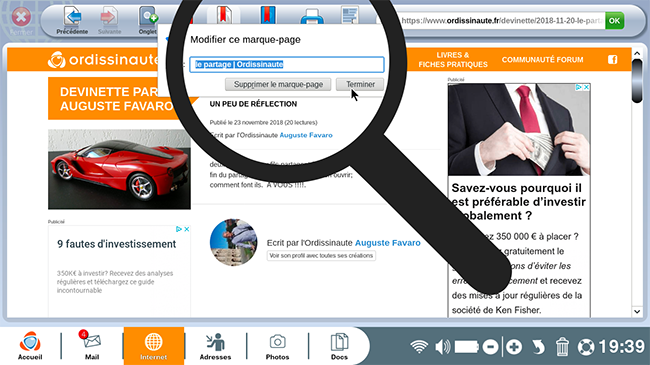
Task: Click the 'Modifier ce marque-page' title
Action: [245, 40]
